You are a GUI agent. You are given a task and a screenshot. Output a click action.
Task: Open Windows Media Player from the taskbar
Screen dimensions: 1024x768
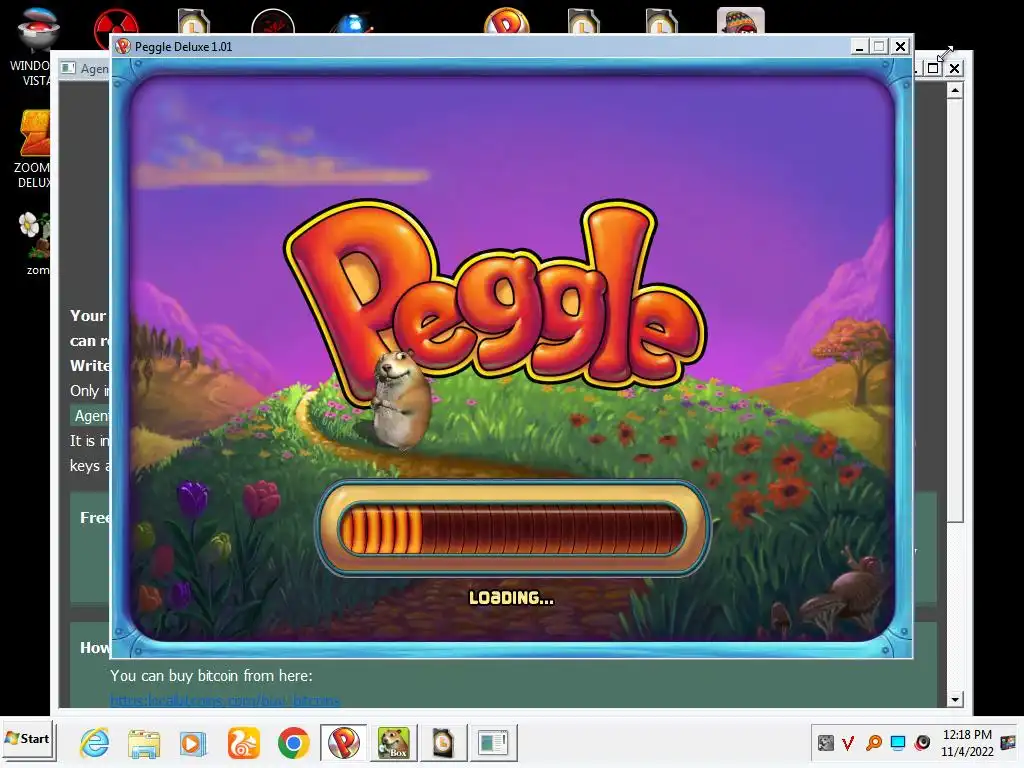pyautogui.click(x=193, y=743)
